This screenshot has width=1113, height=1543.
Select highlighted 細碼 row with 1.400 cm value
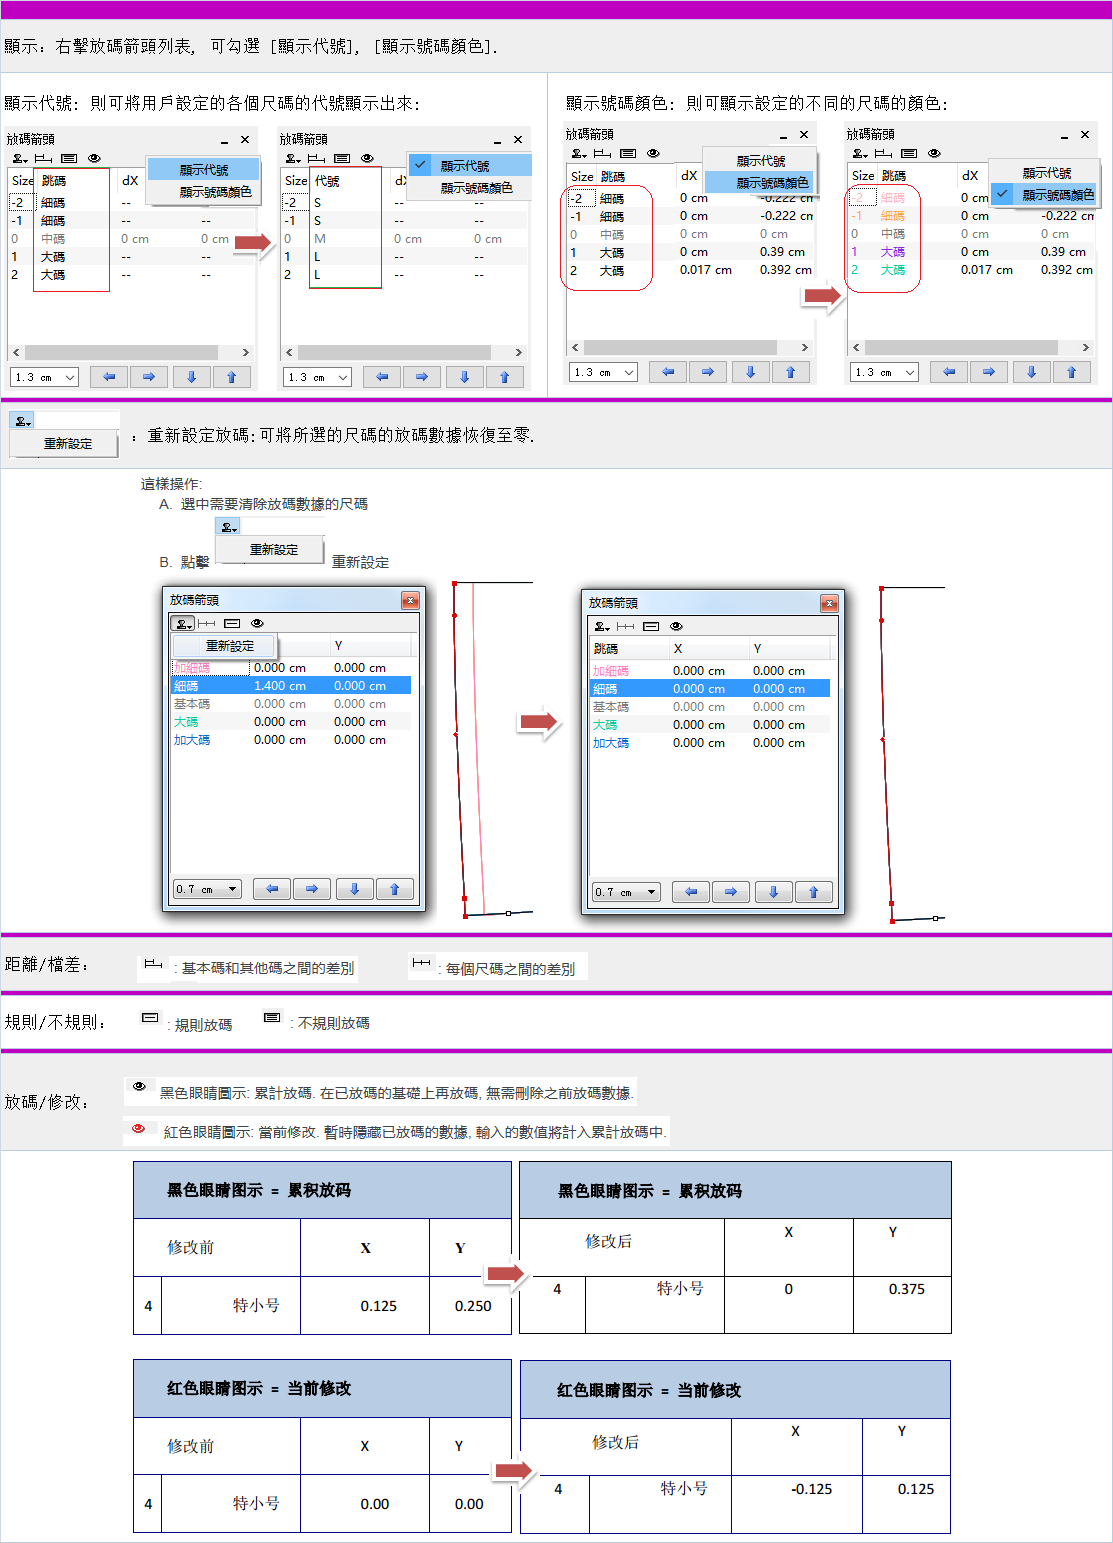tap(290, 686)
